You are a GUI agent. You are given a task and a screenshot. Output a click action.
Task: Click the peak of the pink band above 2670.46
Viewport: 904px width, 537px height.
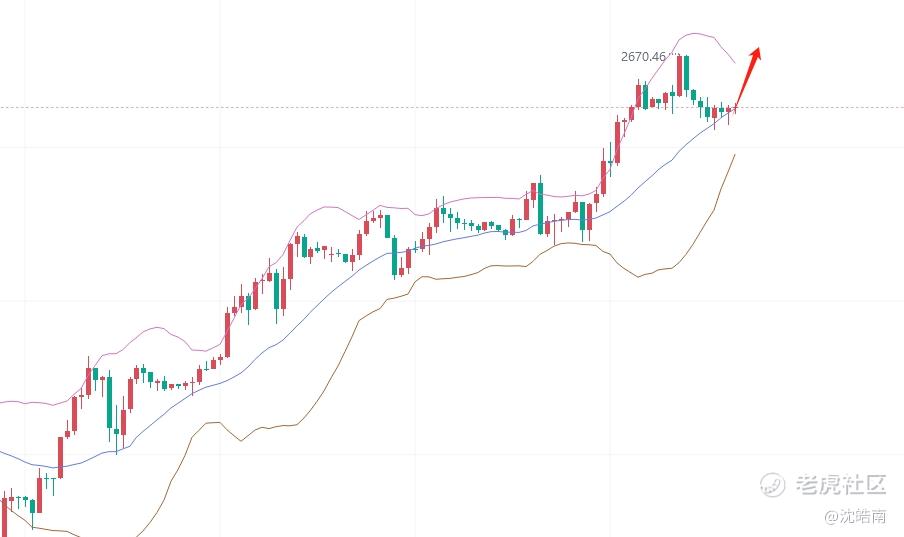(696, 33)
